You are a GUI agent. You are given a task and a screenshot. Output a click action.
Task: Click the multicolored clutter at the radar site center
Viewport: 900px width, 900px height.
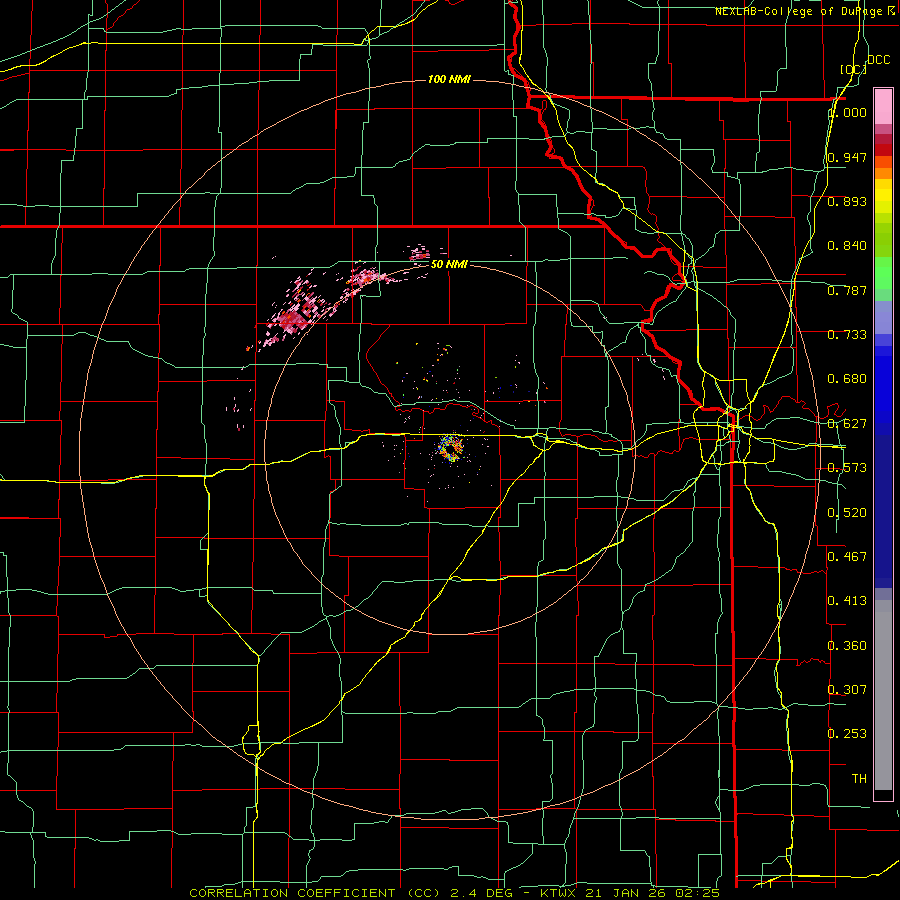click(450, 448)
